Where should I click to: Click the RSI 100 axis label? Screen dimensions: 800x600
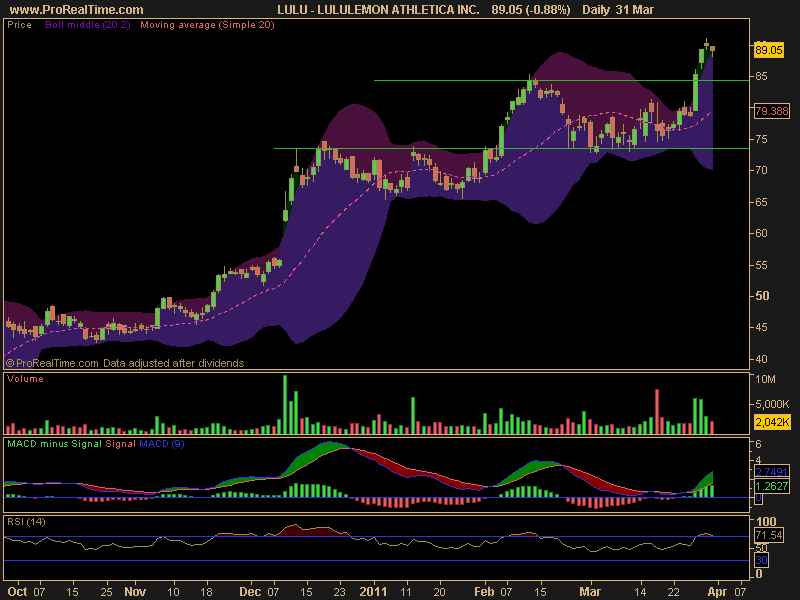pyautogui.click(x=765, y=521)
